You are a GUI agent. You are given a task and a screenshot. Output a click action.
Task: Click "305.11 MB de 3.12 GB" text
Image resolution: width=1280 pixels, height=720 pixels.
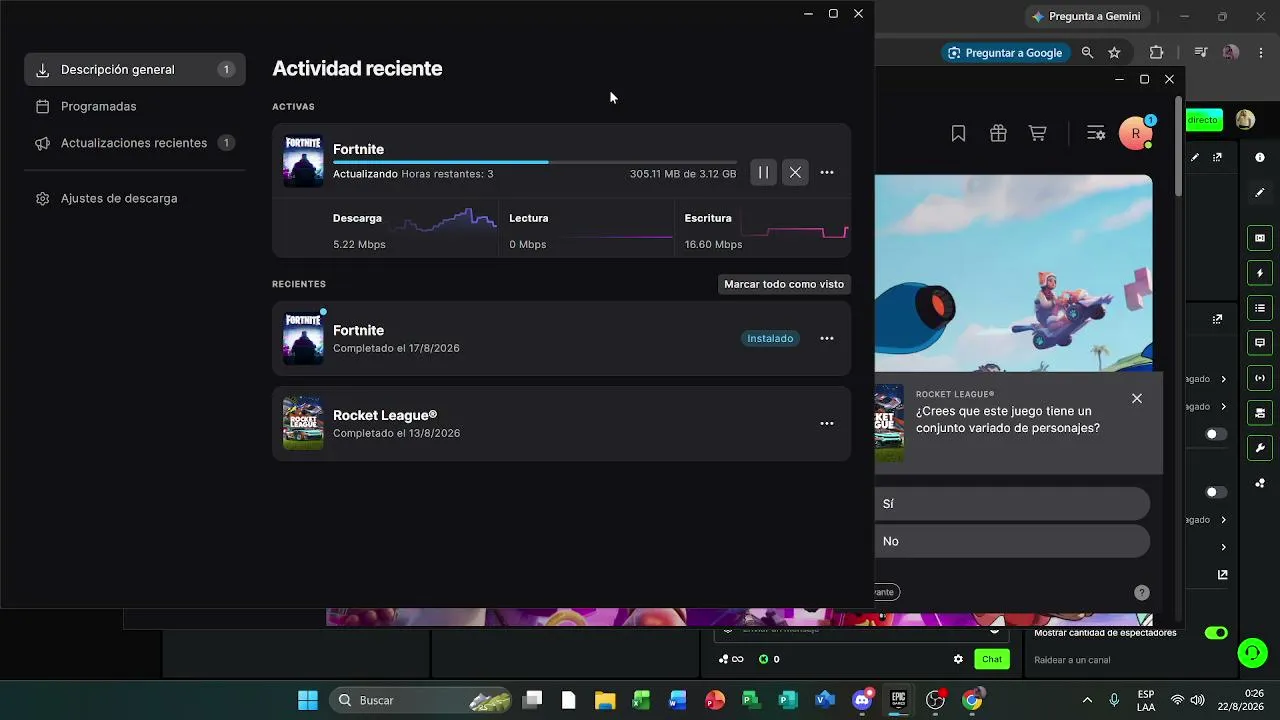pyautogui.click(x=683, y=174)
